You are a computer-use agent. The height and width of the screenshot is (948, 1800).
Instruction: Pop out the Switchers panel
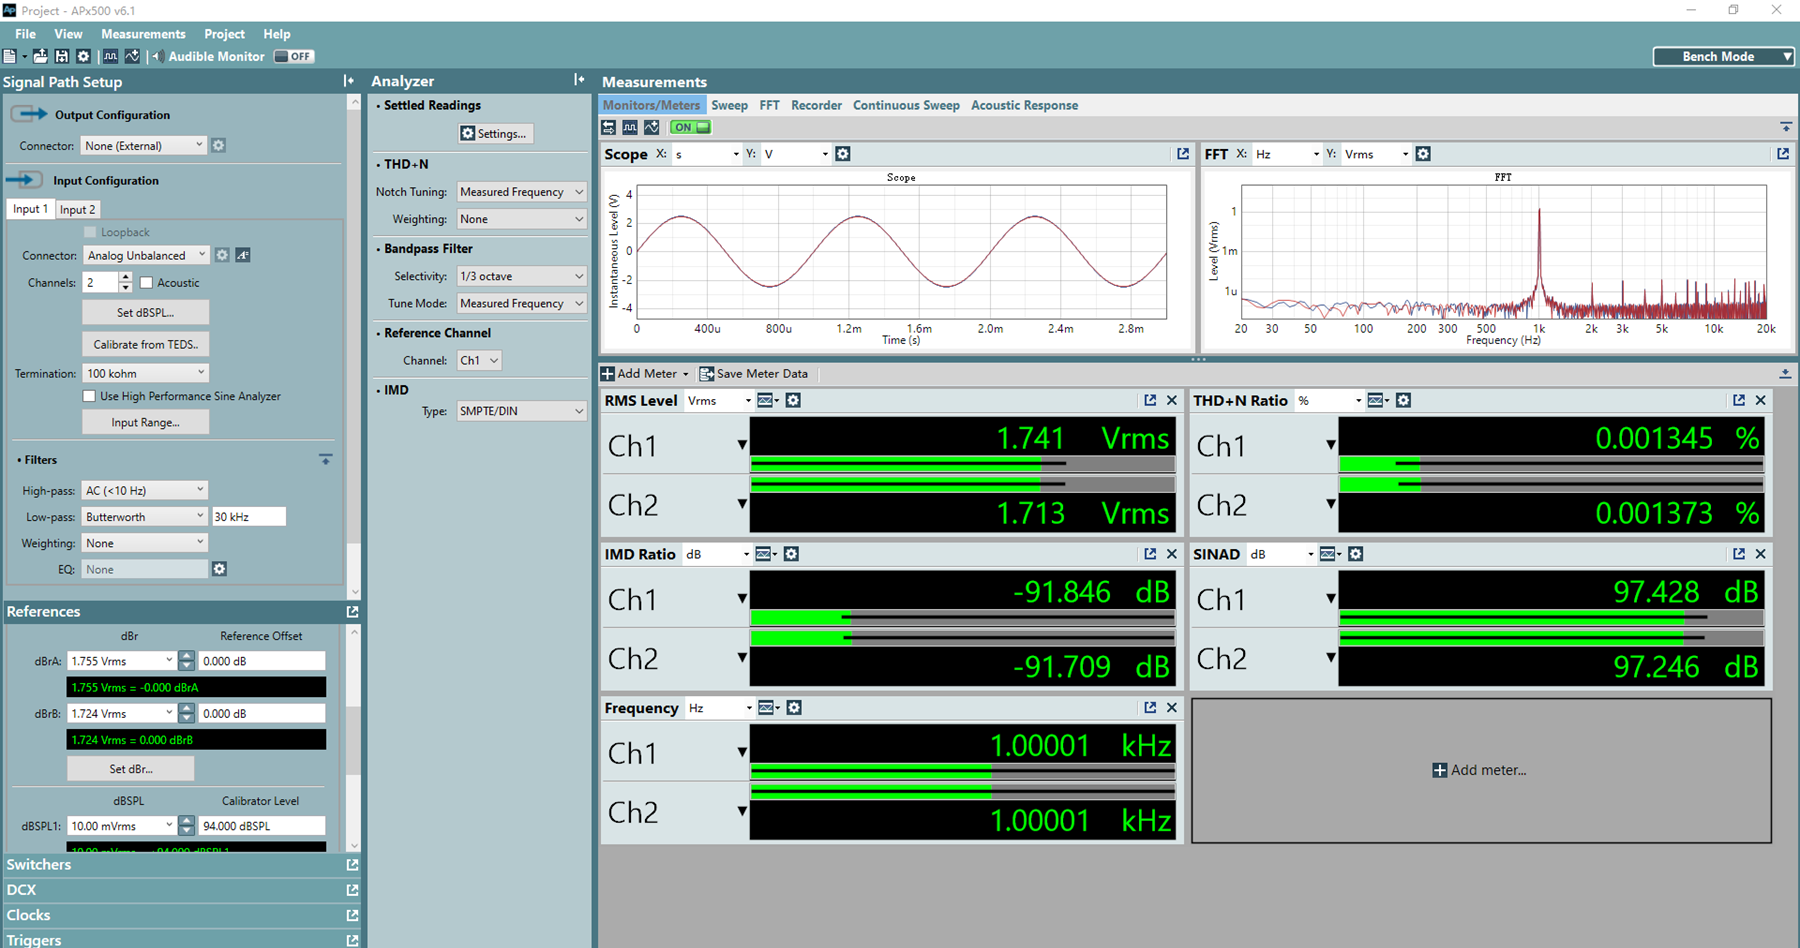352,864
